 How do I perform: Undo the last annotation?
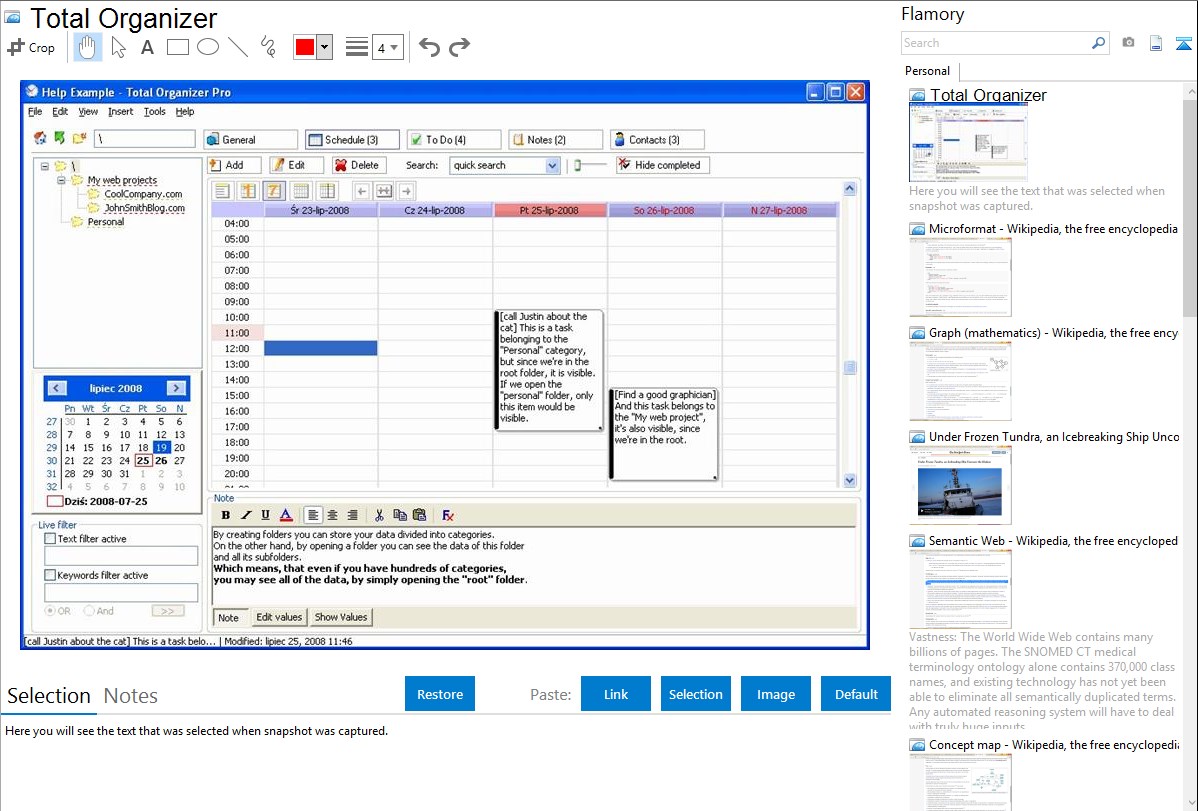coord(429,47)
